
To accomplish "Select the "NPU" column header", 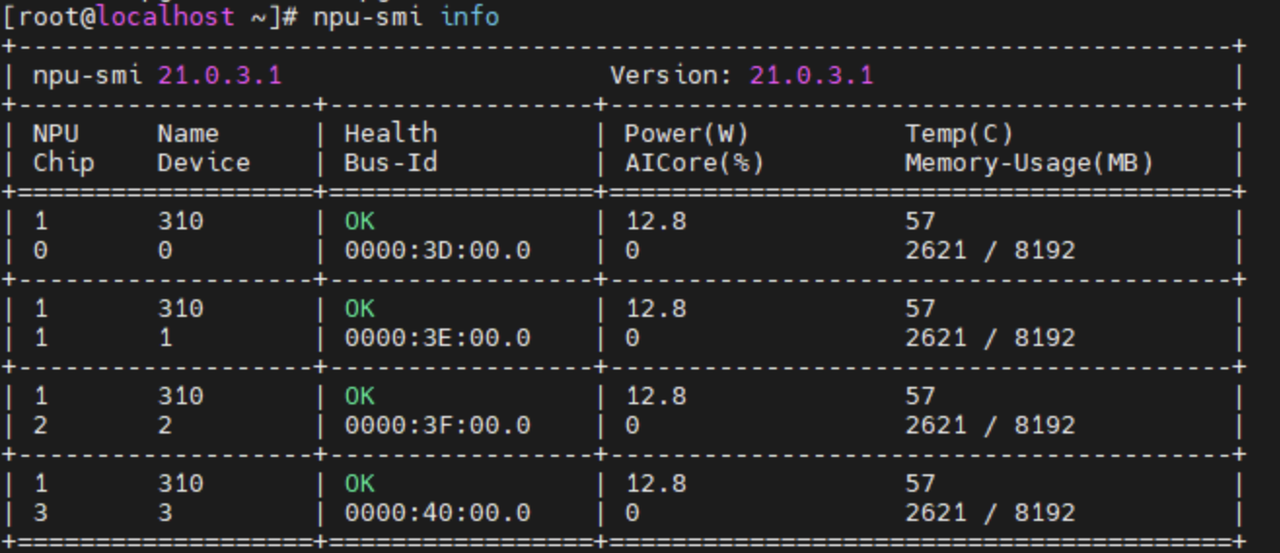I will [x=55, y=134].
